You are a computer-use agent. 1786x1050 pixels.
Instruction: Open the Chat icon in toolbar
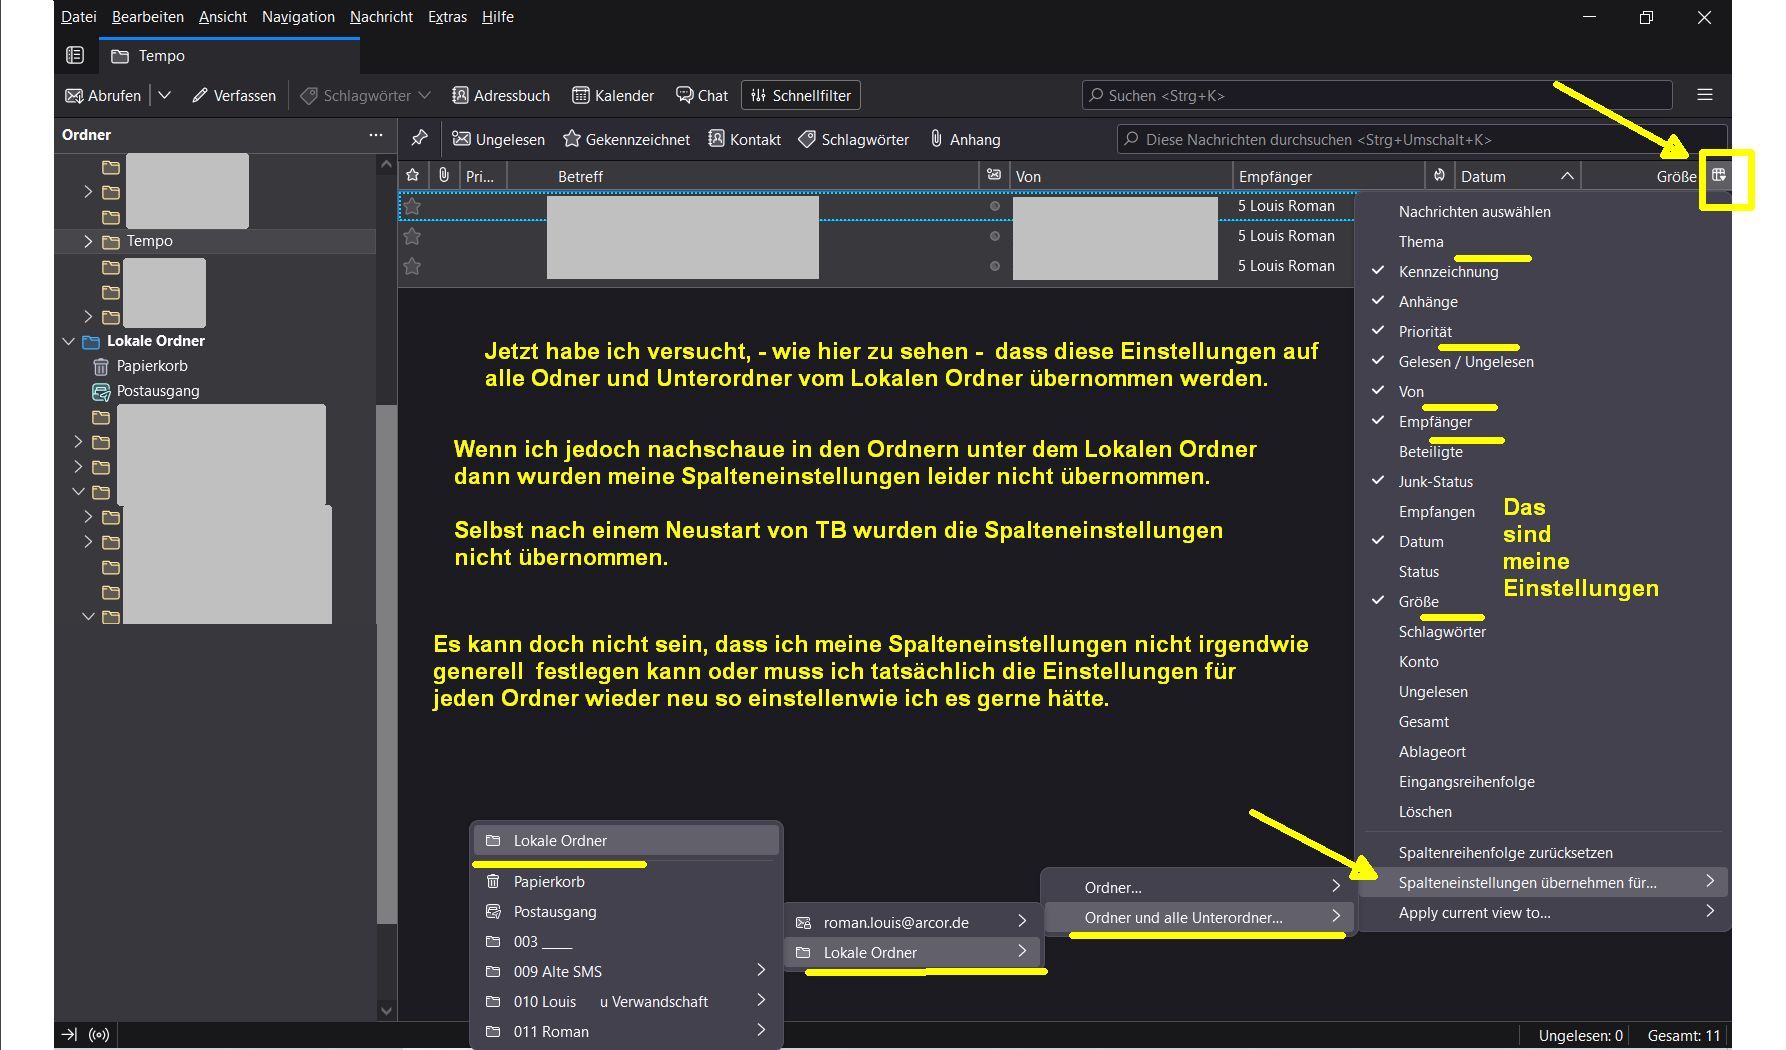701,96
